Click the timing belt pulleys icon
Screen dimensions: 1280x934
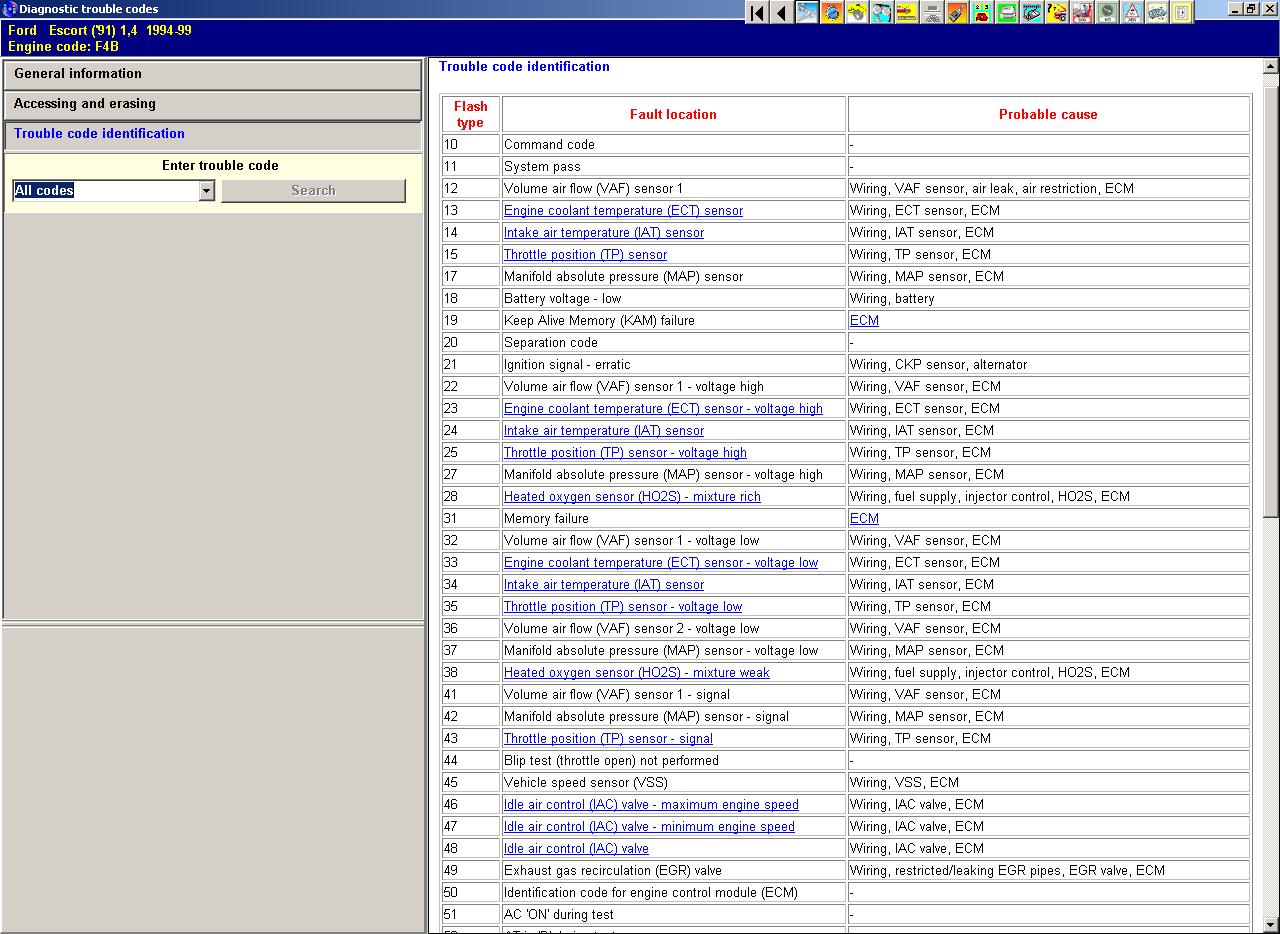point(882,12)
